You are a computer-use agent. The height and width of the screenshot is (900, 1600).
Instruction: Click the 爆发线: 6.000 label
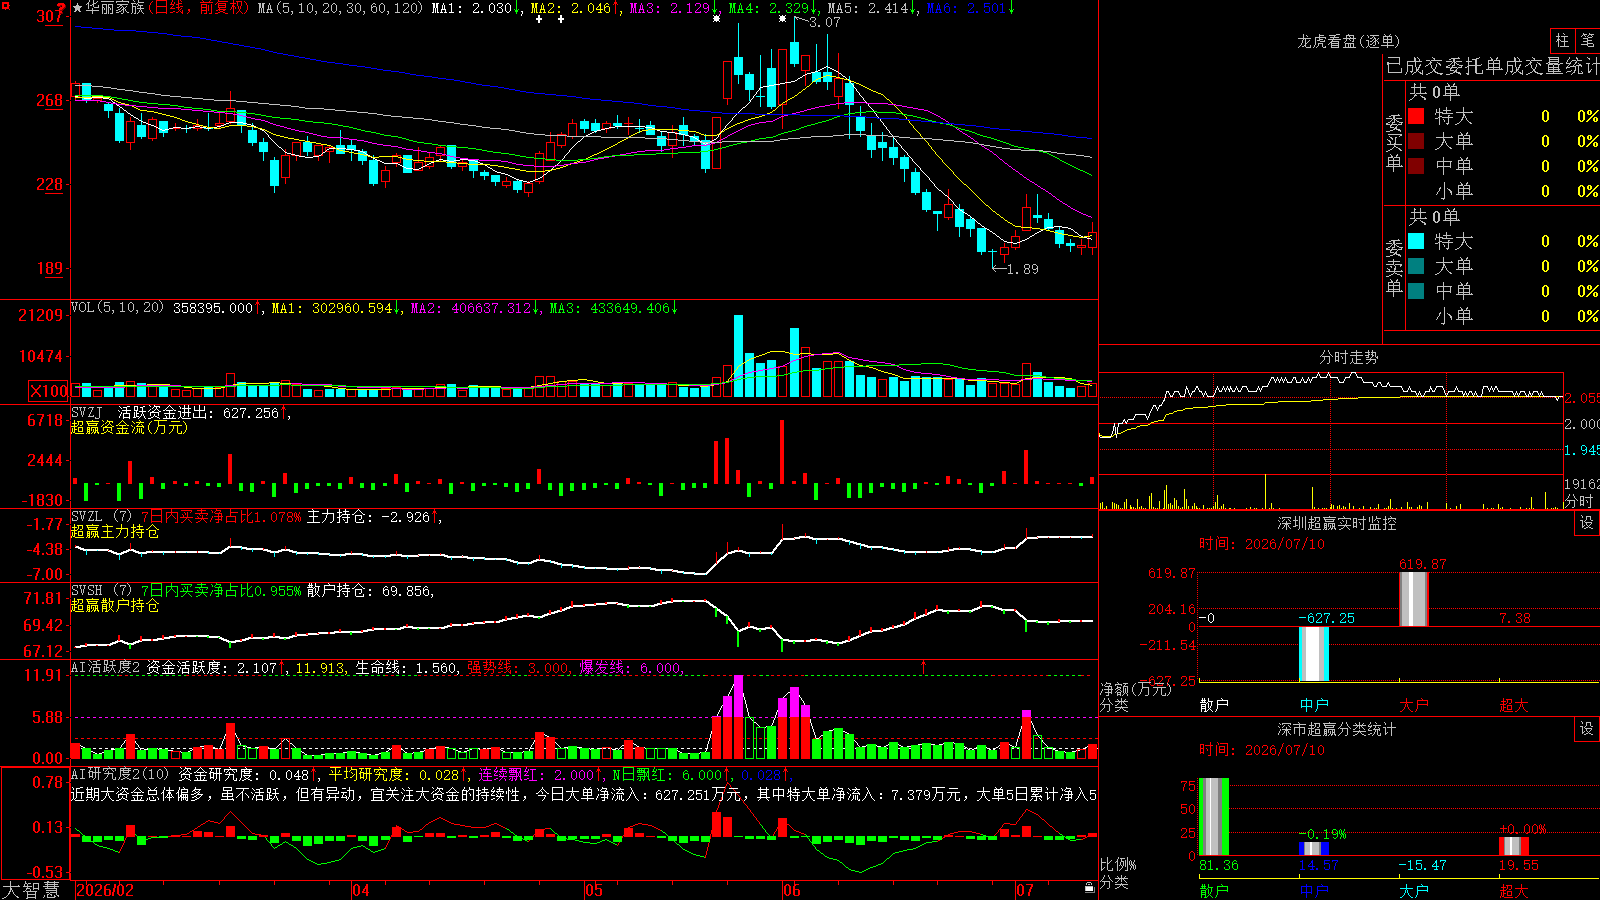click(x=631, y=668)
